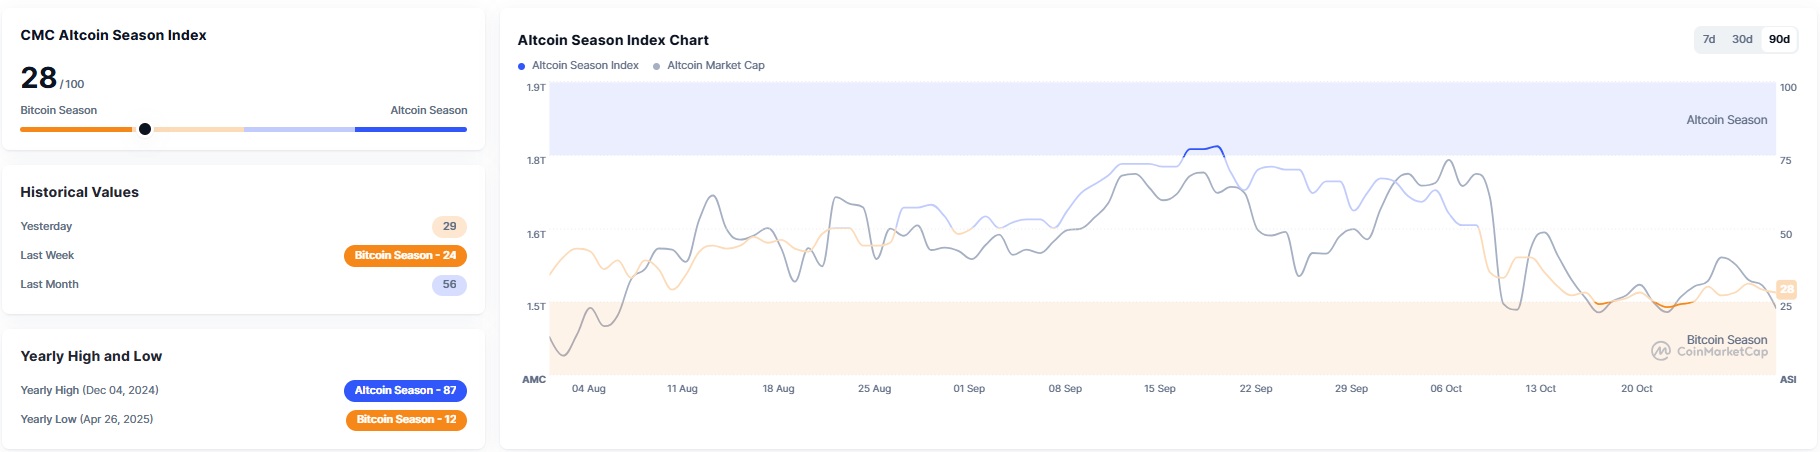This screenshot has height=452, width=1820.
Task: Click the Yesterday value 29 badge
Action: 449,227
